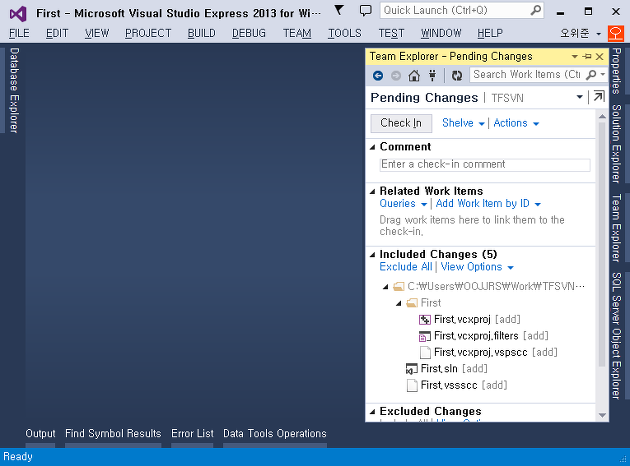Select First.vcxproj.filters file icon
Viewport: 630px width, 466px height.
(425, 336)
